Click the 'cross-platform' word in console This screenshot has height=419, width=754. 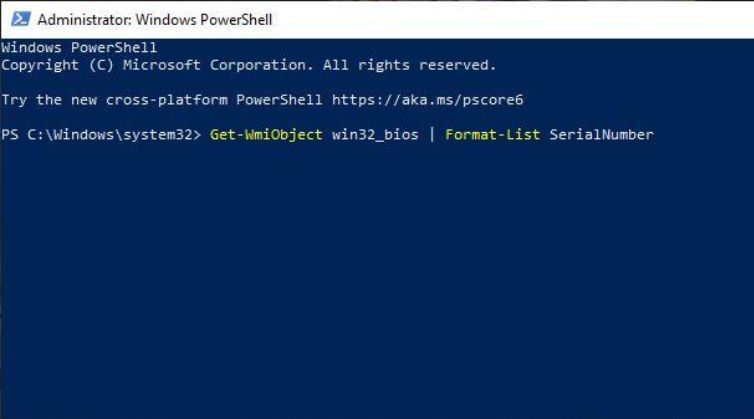[x=166, y=100]
